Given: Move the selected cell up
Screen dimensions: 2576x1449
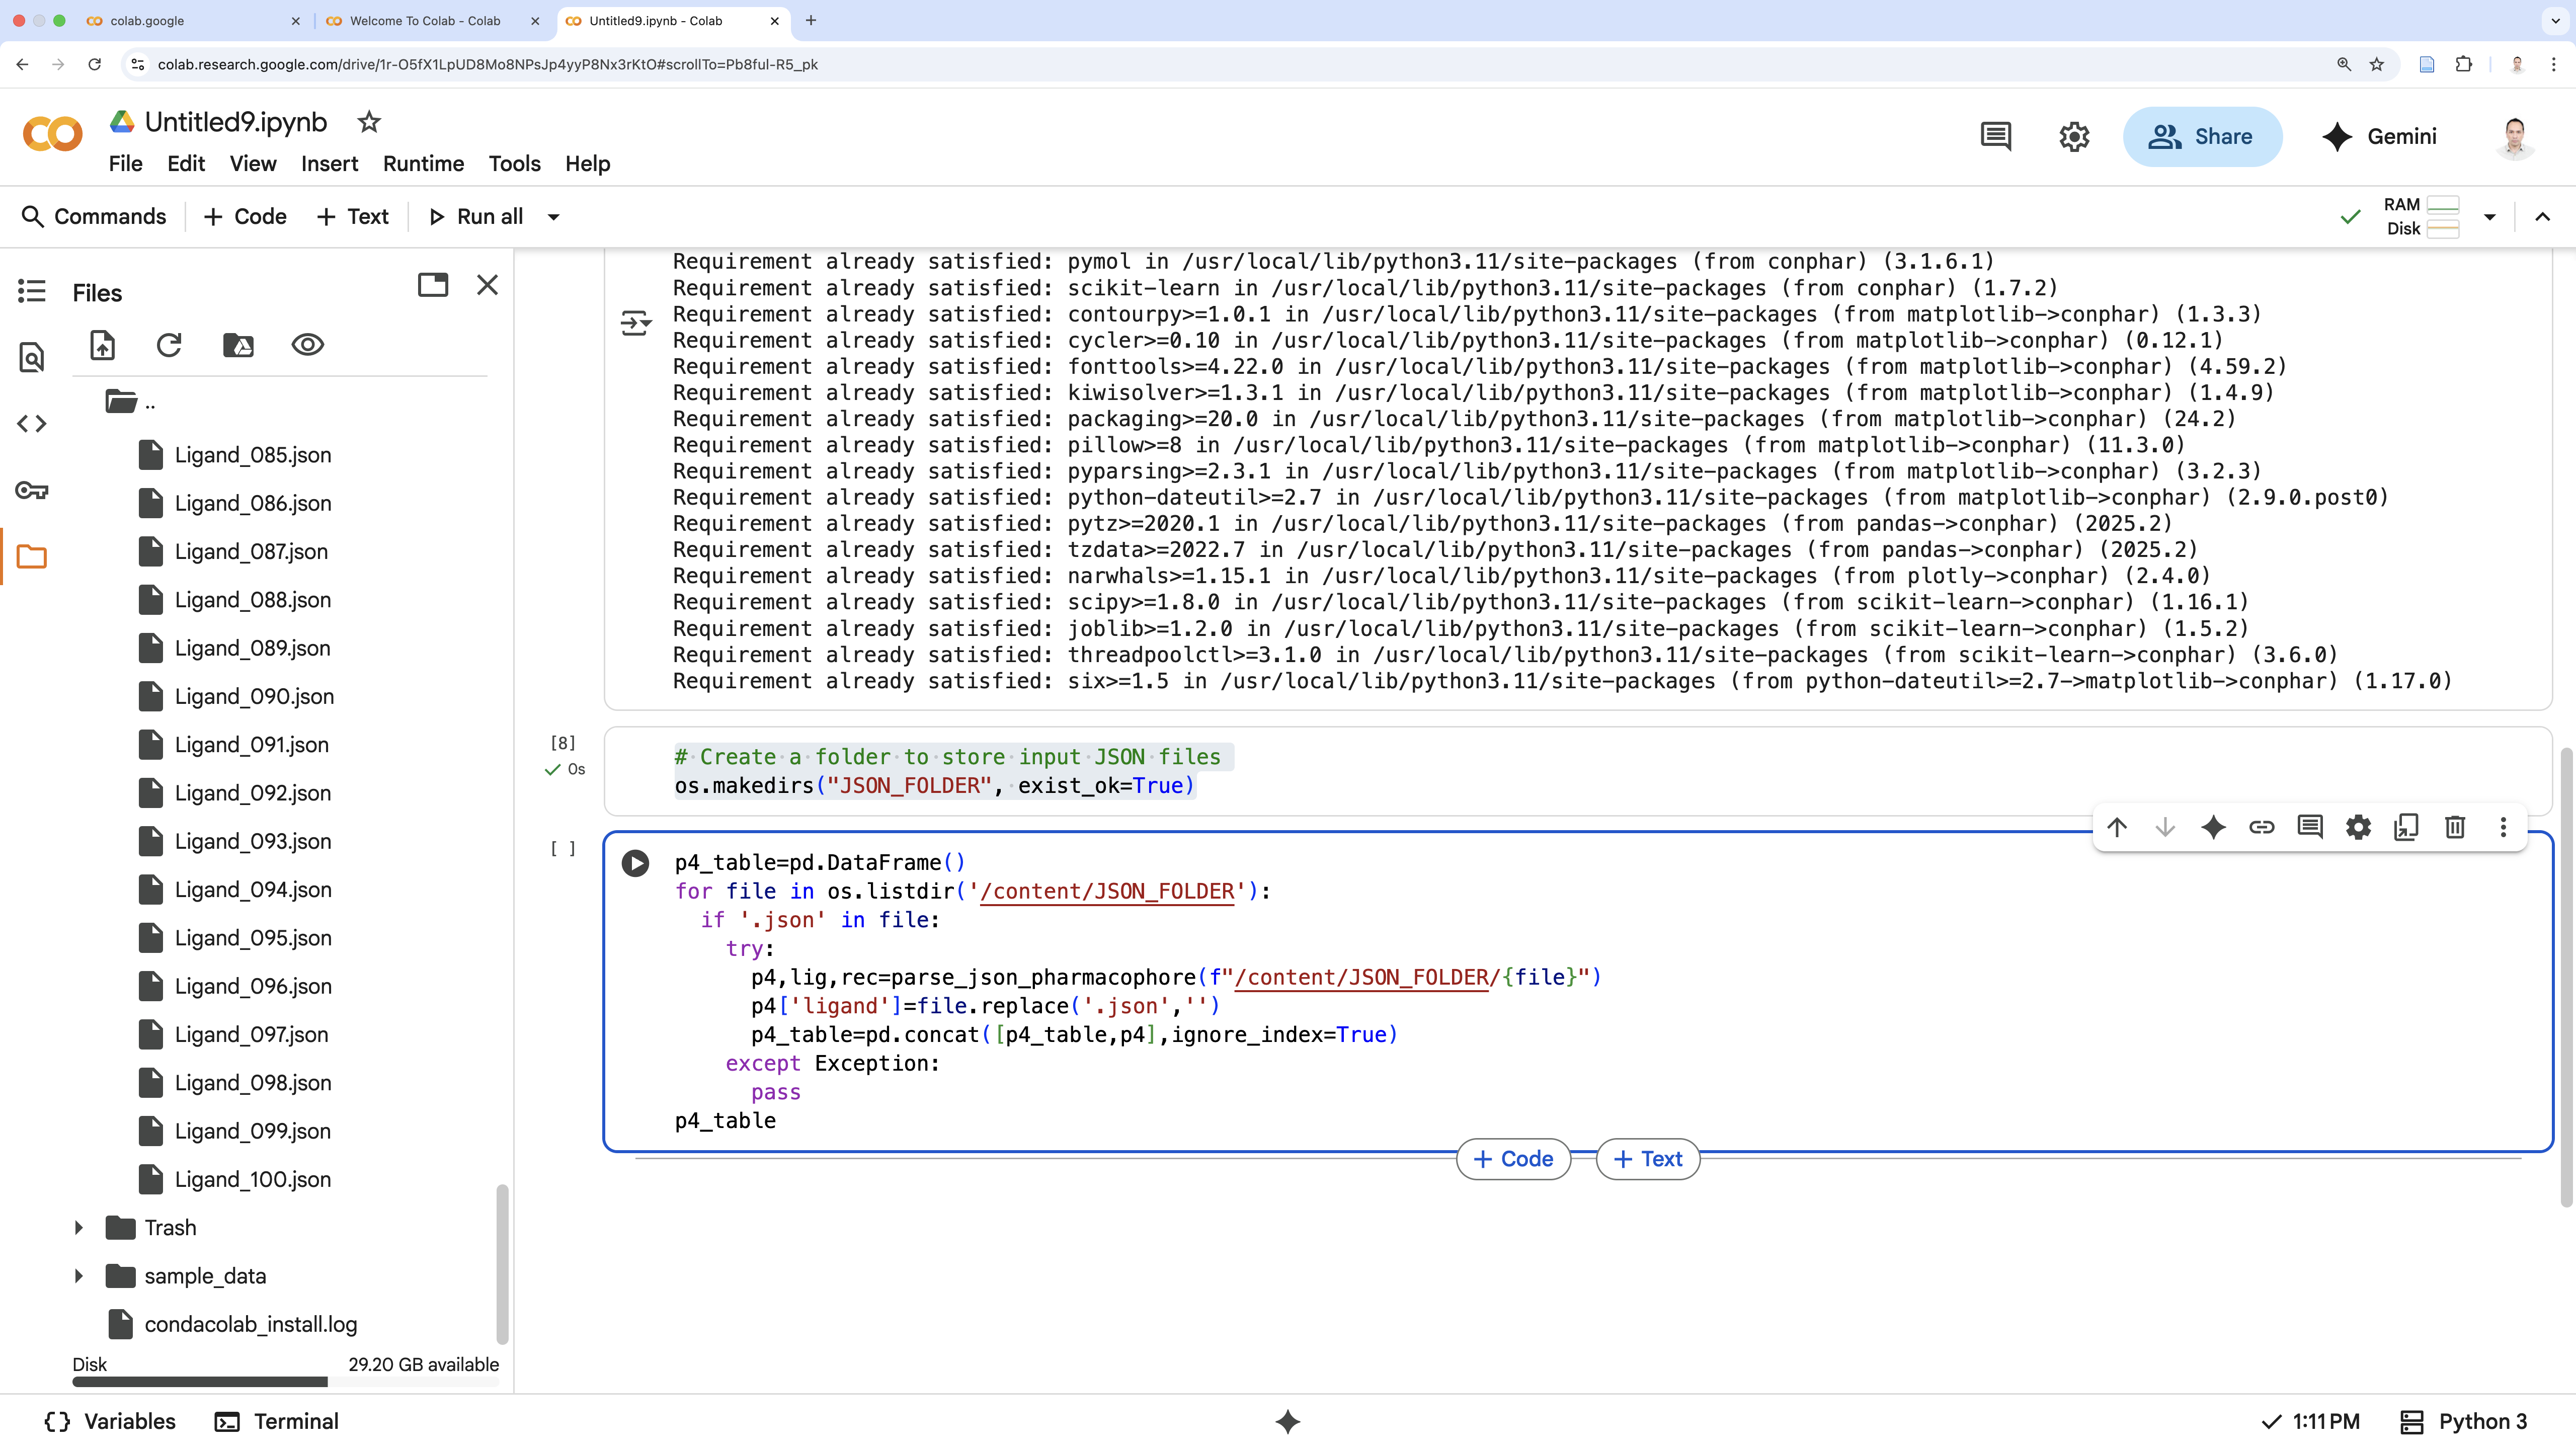Looking at the screenshot, I should [x=2116, y=827].
